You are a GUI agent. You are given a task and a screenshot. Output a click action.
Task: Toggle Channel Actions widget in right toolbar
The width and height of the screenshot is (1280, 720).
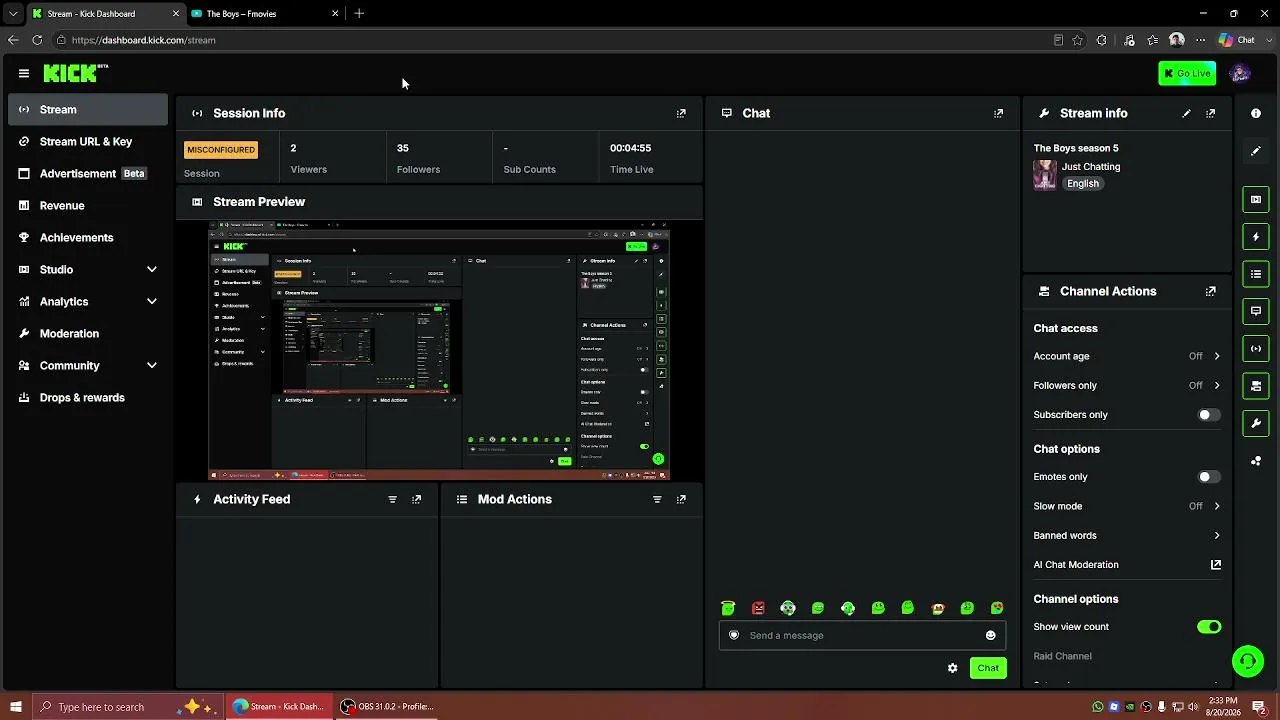(1256, 386)
